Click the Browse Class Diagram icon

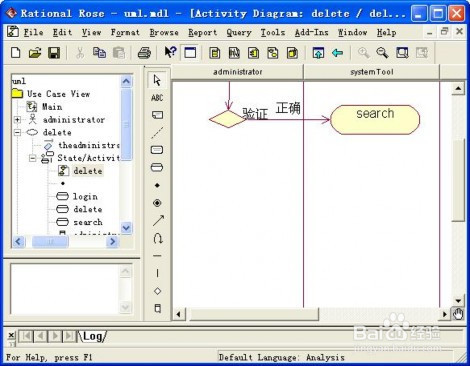pyautogui.click(x=214, y=53)
